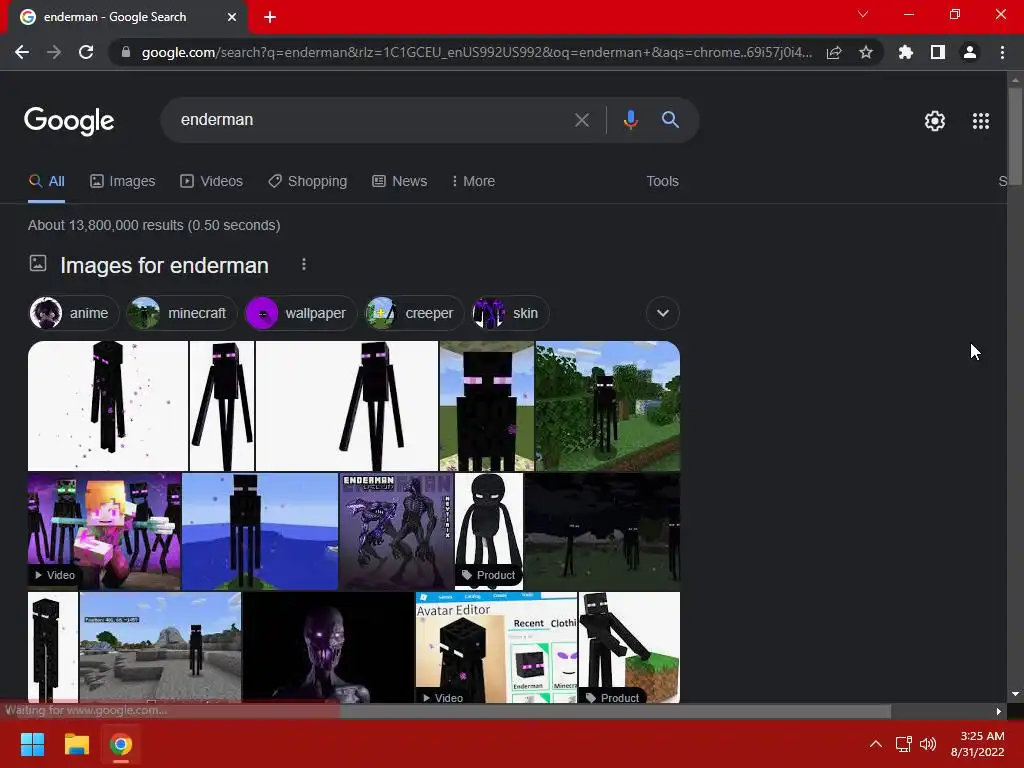Viewport: 1024px width, 768px height.
Task: Open a new browser tab
Action: [x=270, y=17]
